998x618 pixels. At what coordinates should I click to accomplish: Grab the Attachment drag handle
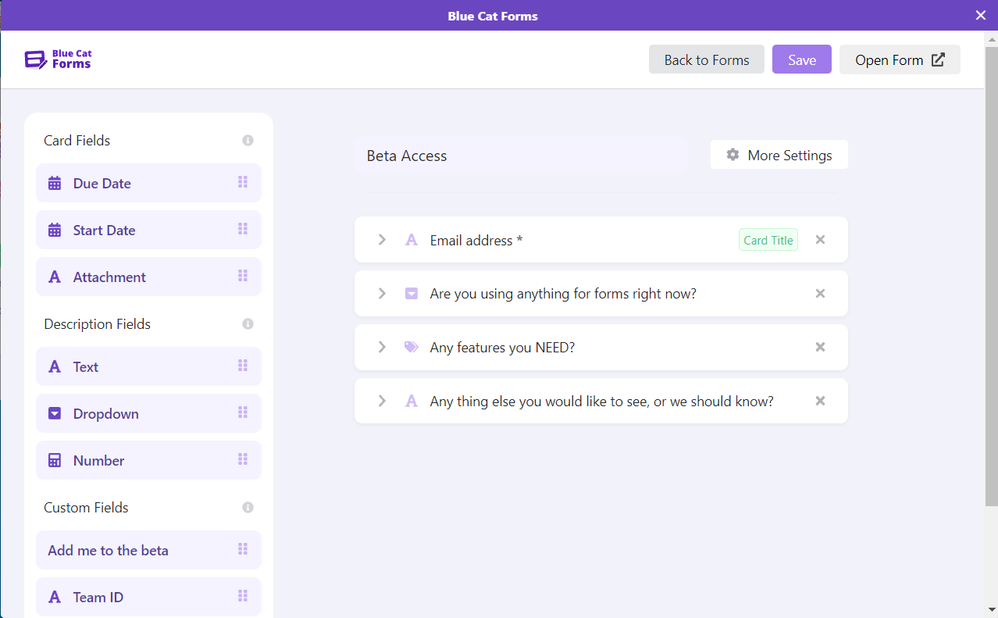(242, 276)
